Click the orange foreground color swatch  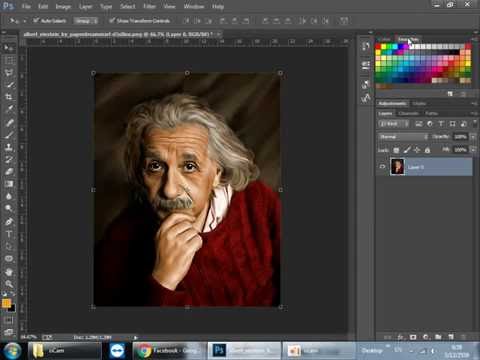coord(6,303)
